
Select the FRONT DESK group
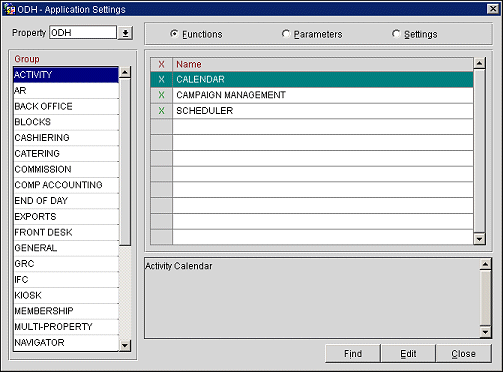click(66, 232)
